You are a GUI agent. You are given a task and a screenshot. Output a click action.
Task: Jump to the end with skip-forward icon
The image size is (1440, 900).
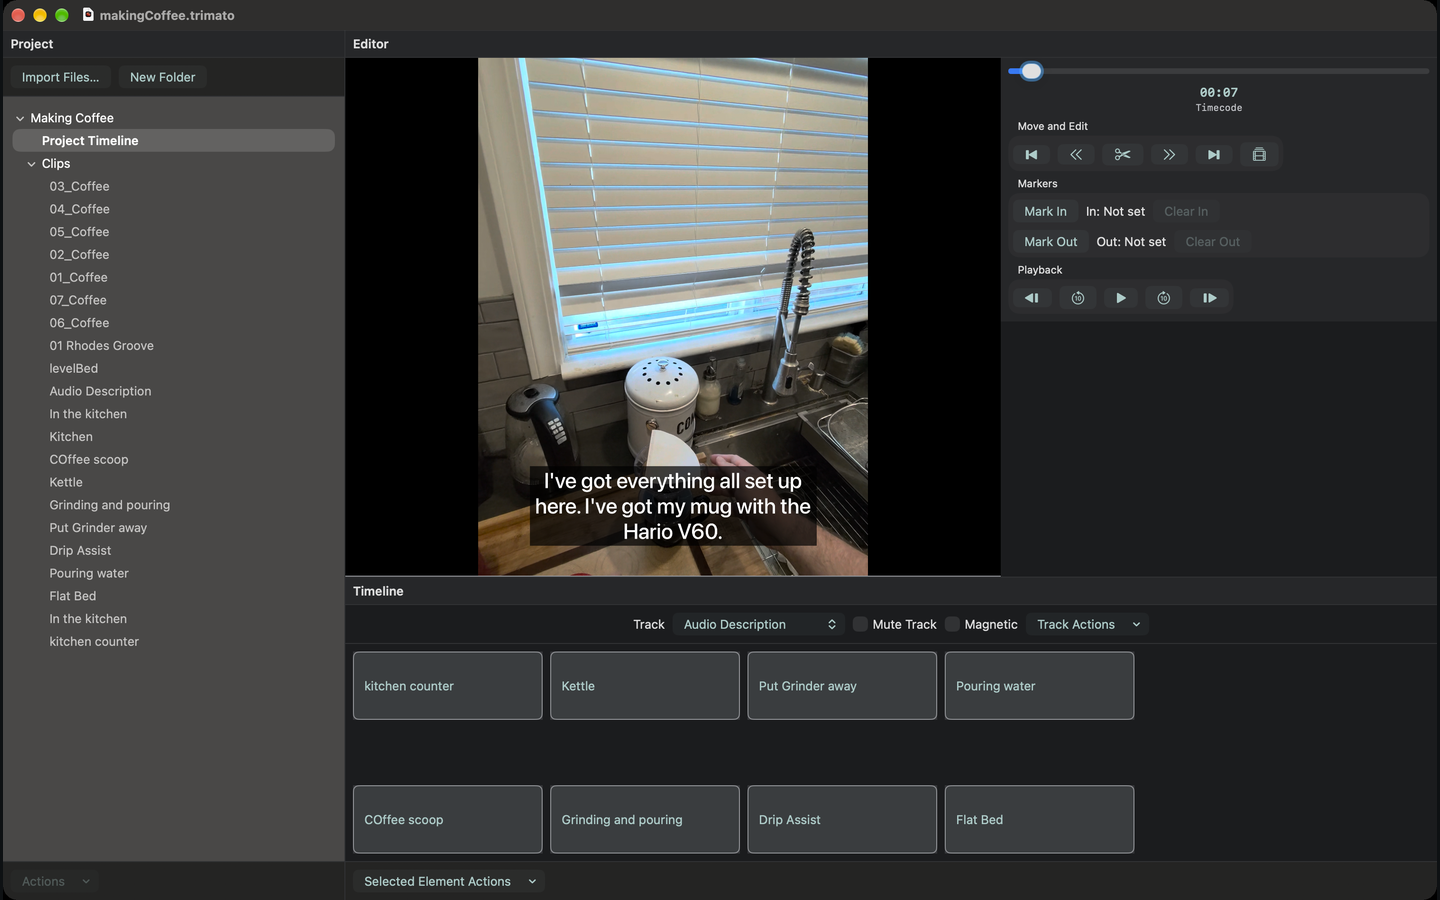click(x=1214, y=155)
